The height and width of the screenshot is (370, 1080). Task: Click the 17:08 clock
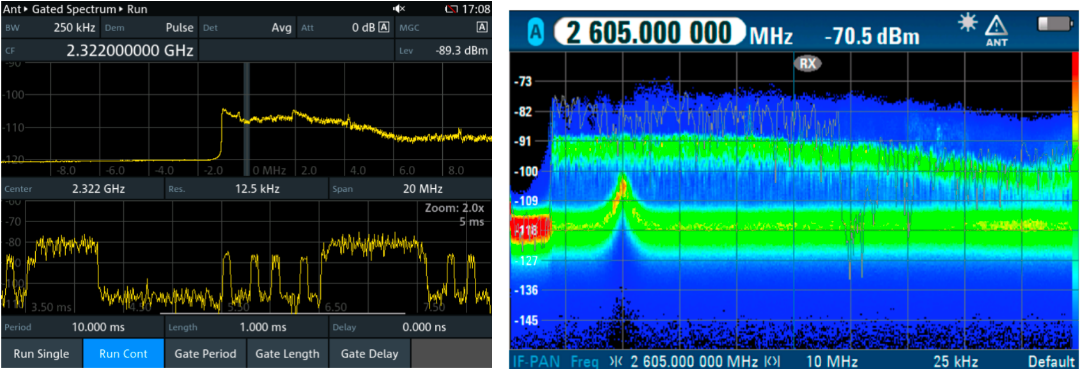[x=476, y=9]
